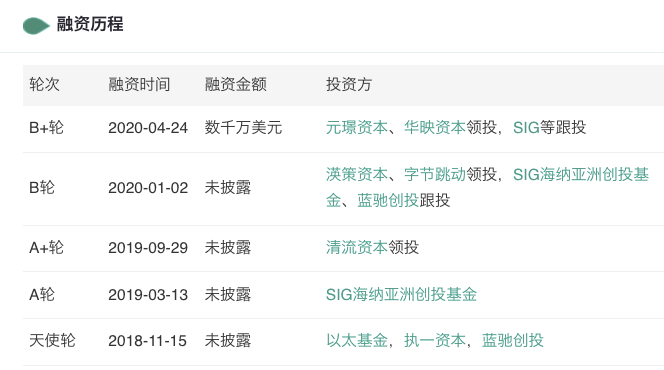This screenshot has width=664, height=370.
Task: Click the 融资历程 section heading
Action: 90,24
